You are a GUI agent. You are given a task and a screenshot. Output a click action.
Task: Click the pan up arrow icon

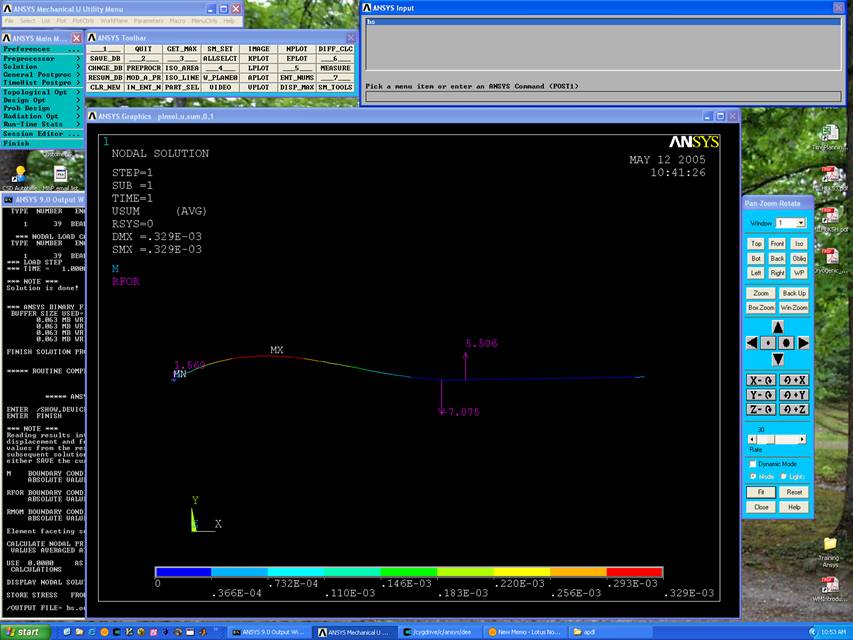pos(777,327)
